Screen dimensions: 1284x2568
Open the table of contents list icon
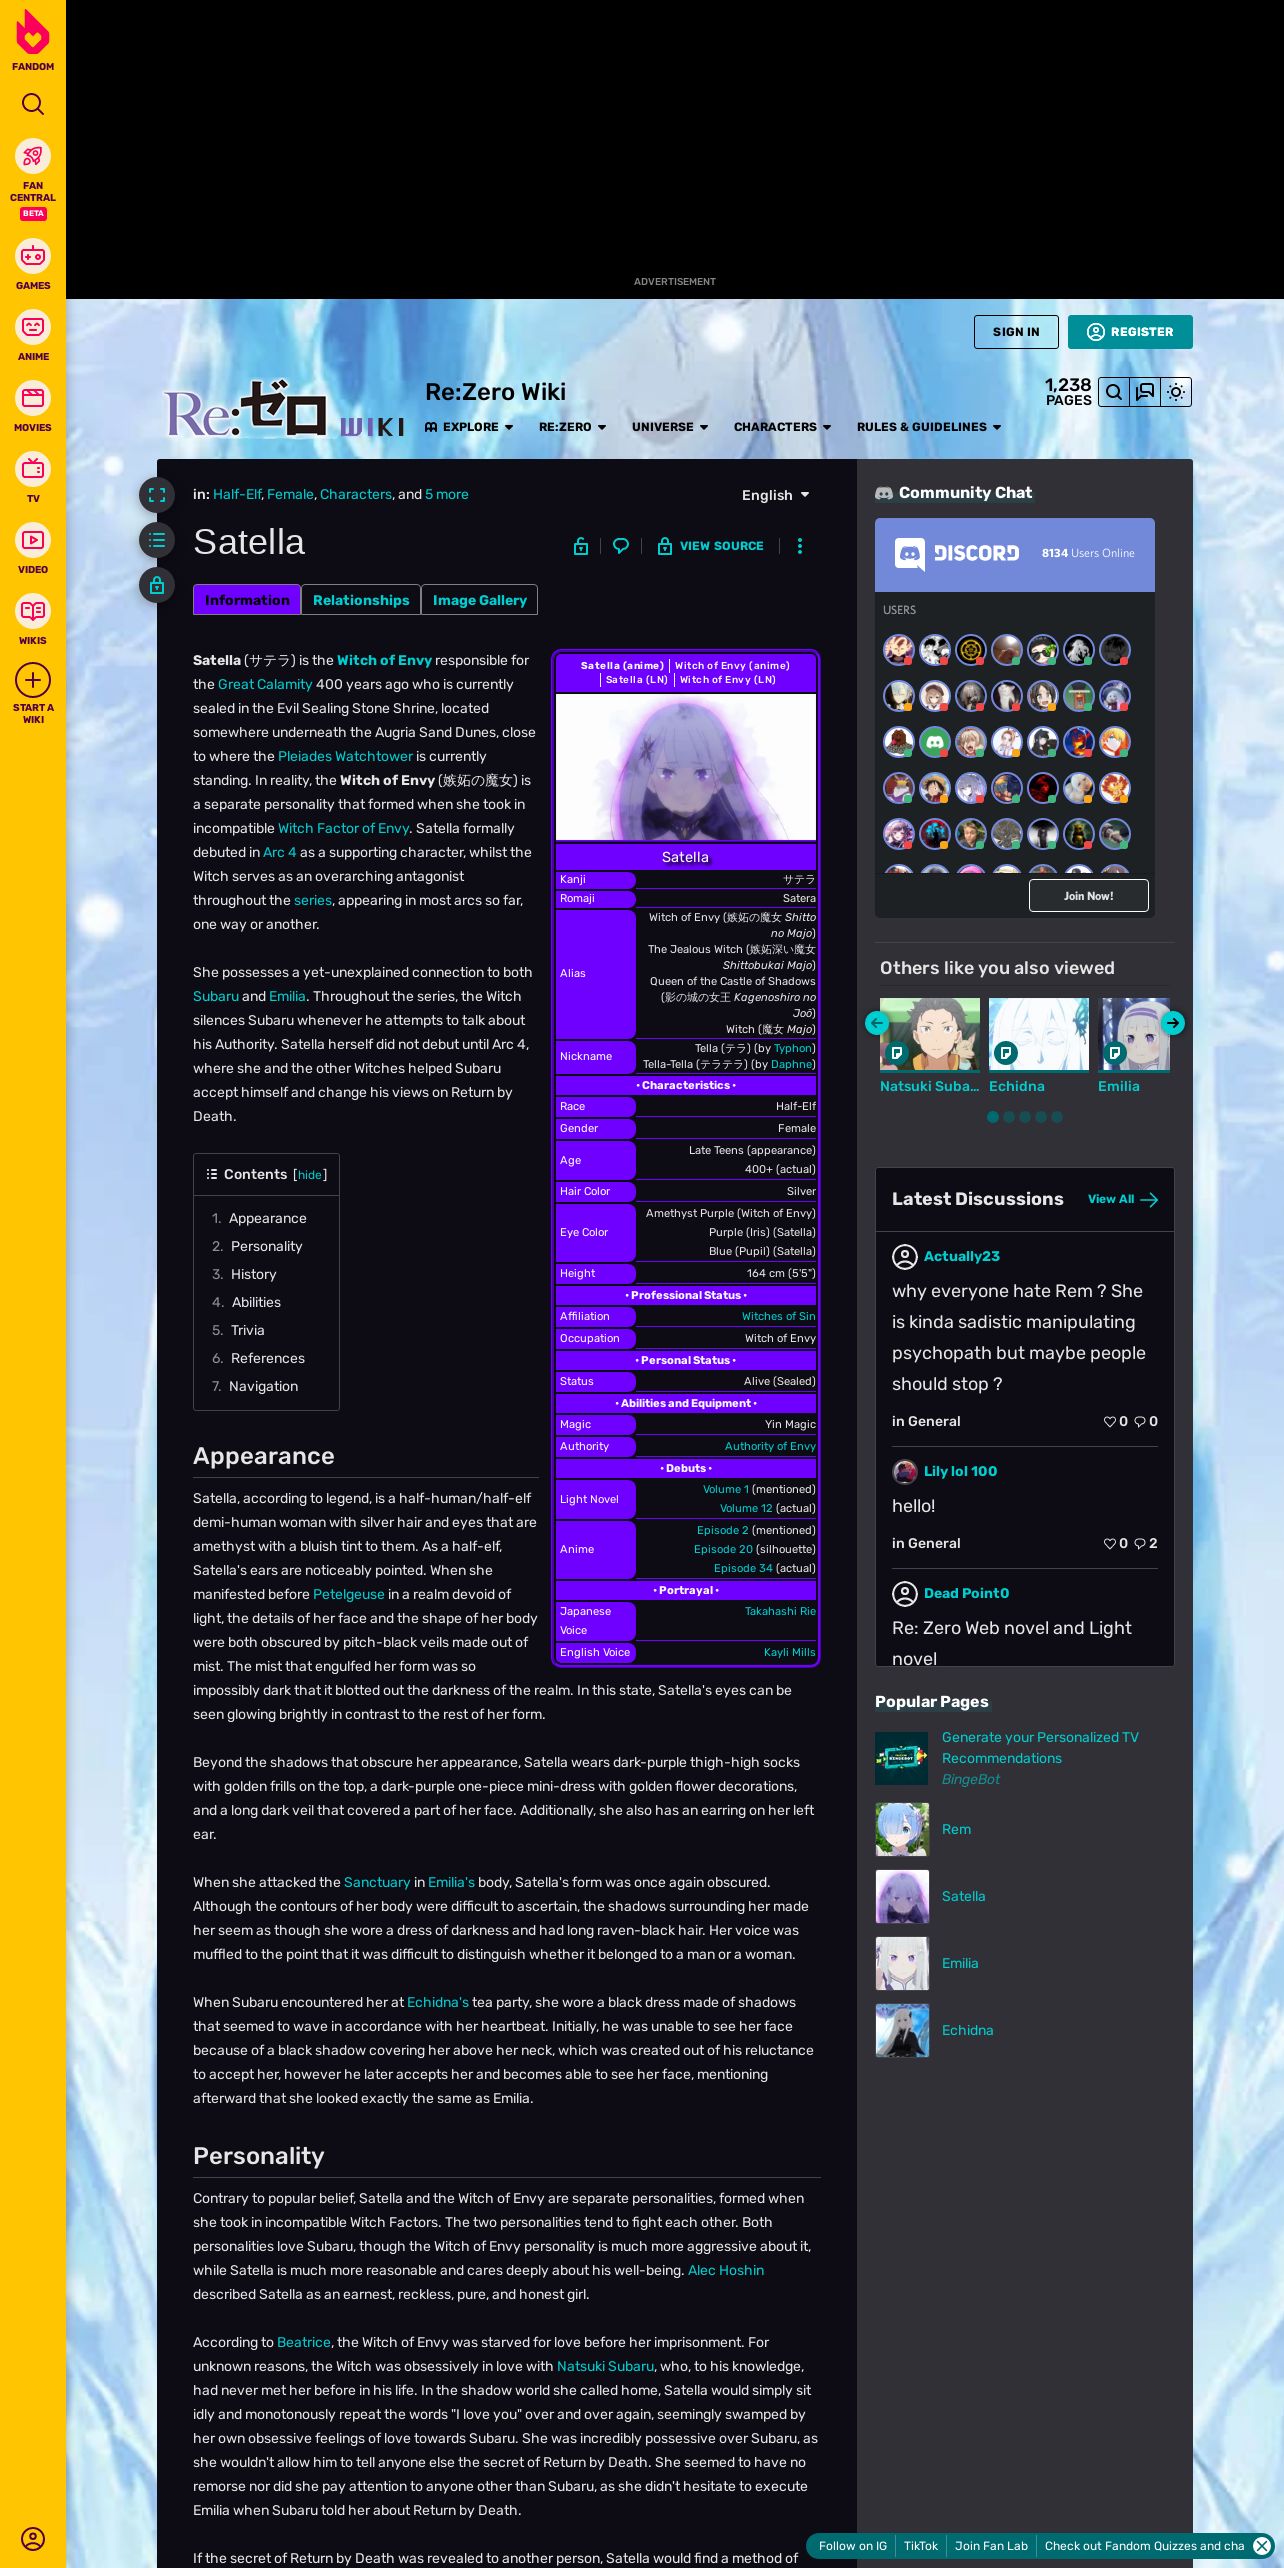click(157, 540)
